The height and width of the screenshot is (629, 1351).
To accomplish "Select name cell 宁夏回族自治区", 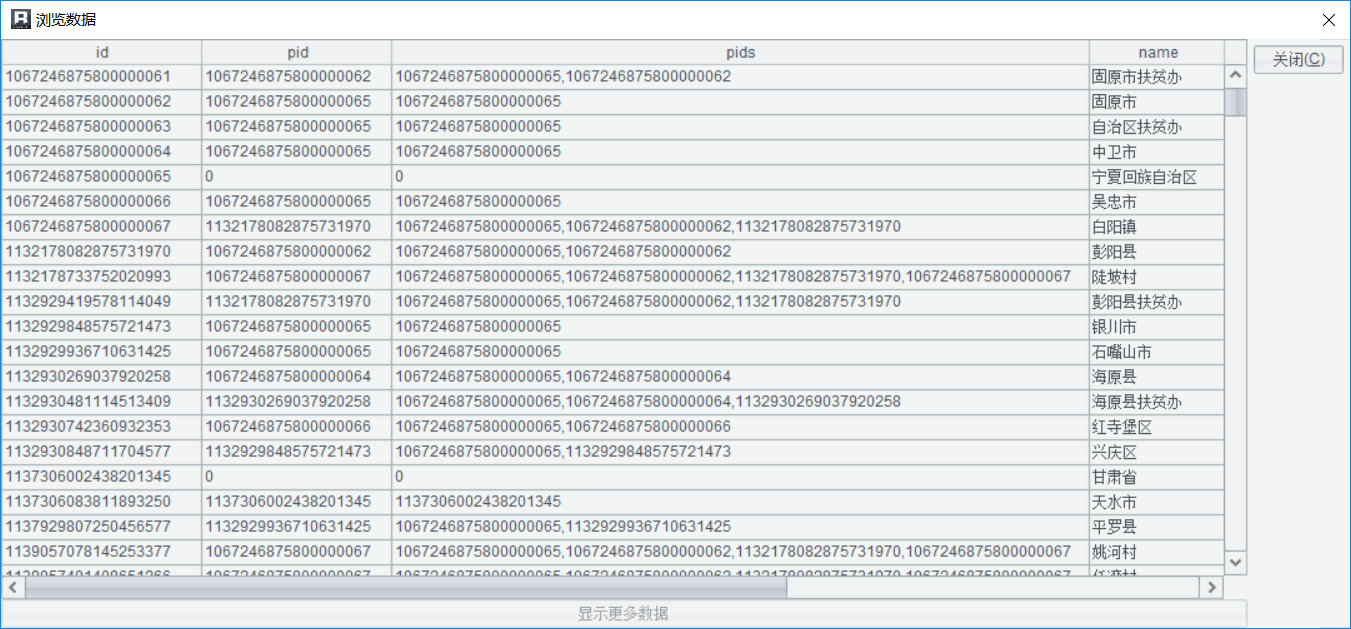I will 1157,177.
